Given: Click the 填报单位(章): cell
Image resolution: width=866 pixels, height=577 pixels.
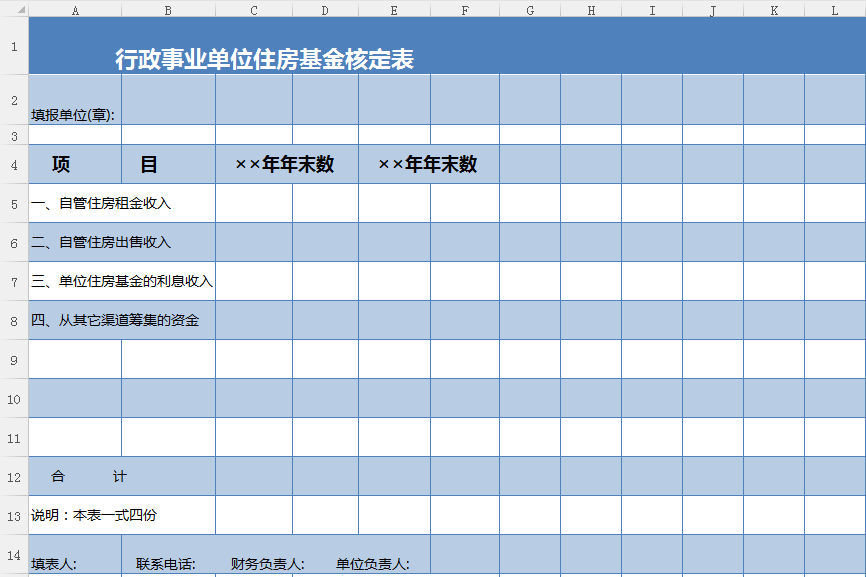Looking at the screenshot, I should click(x=75, y=114).
